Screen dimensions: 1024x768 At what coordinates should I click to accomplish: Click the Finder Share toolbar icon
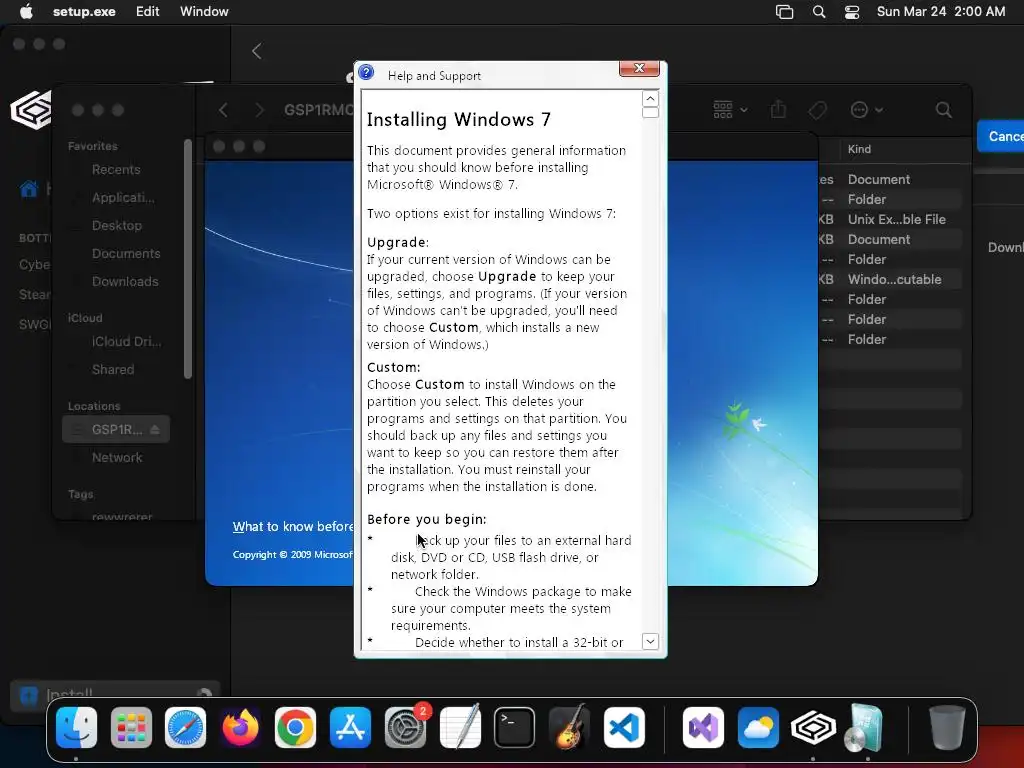click(x=778, y=109)
